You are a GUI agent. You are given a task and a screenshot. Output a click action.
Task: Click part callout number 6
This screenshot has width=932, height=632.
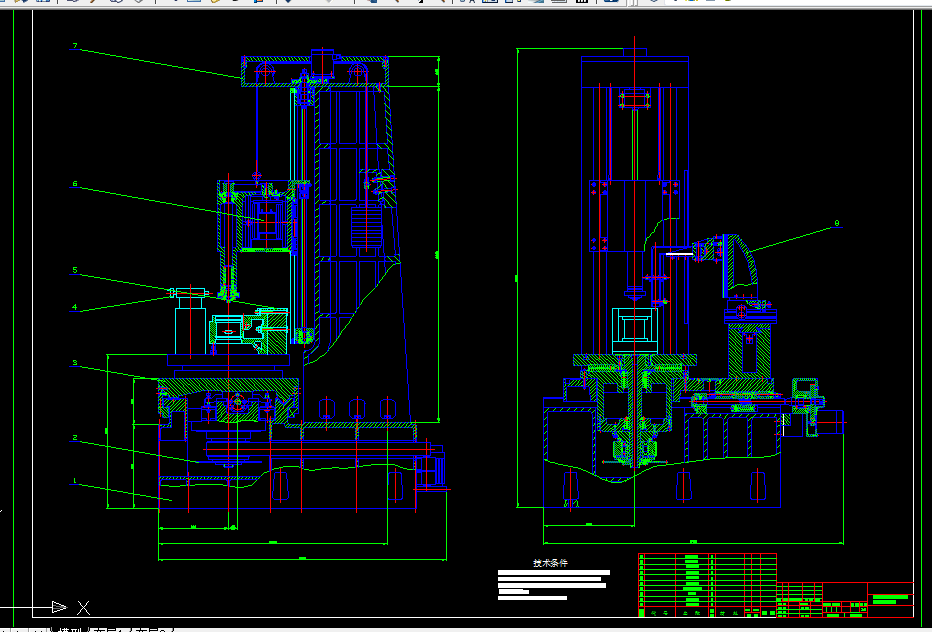pos(75,184)
